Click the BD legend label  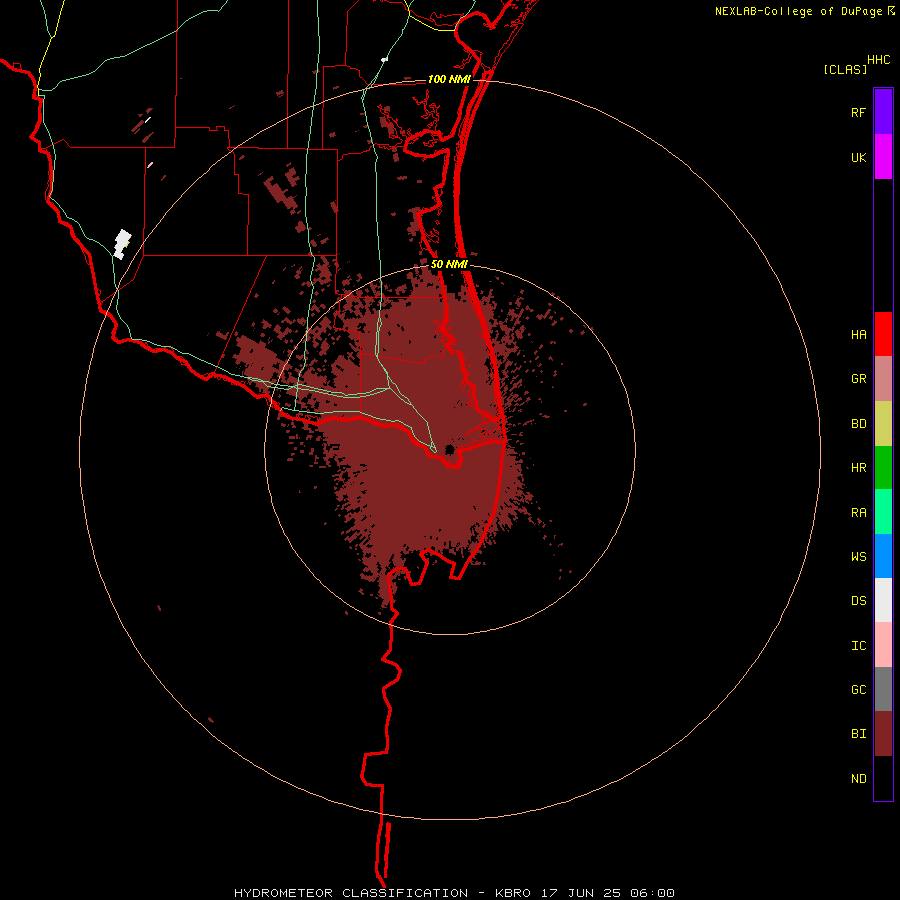(858, 424)
